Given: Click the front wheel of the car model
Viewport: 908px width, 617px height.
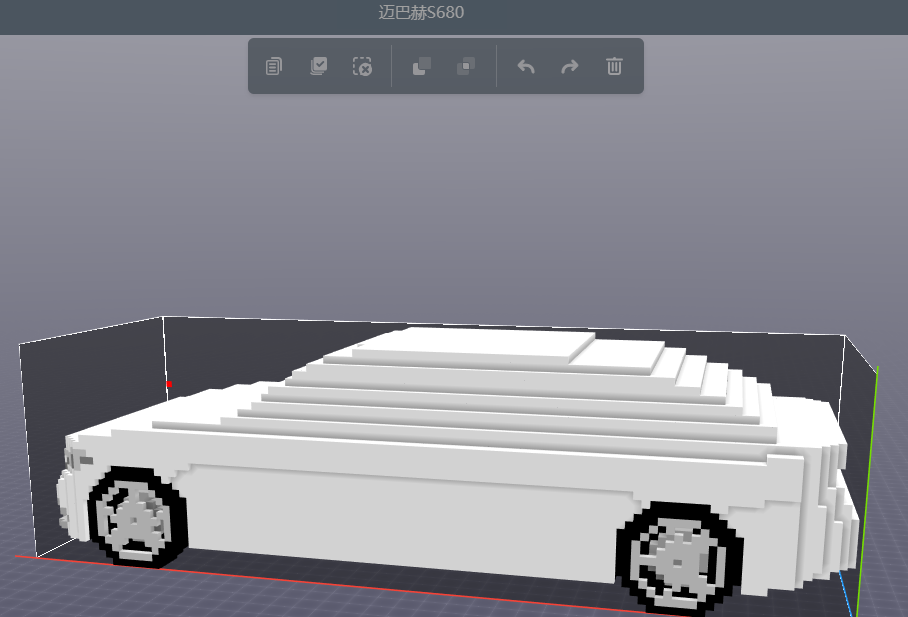Looking at the screenshot, I should 138,517.
